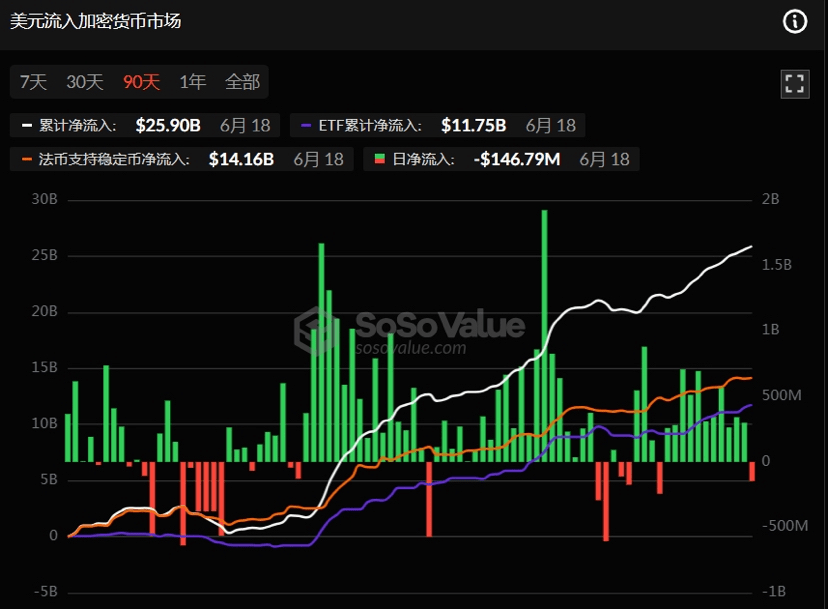Click the $11.75B ETF value
This screenshot has height=609, width=828.
[x=474, y=125]
